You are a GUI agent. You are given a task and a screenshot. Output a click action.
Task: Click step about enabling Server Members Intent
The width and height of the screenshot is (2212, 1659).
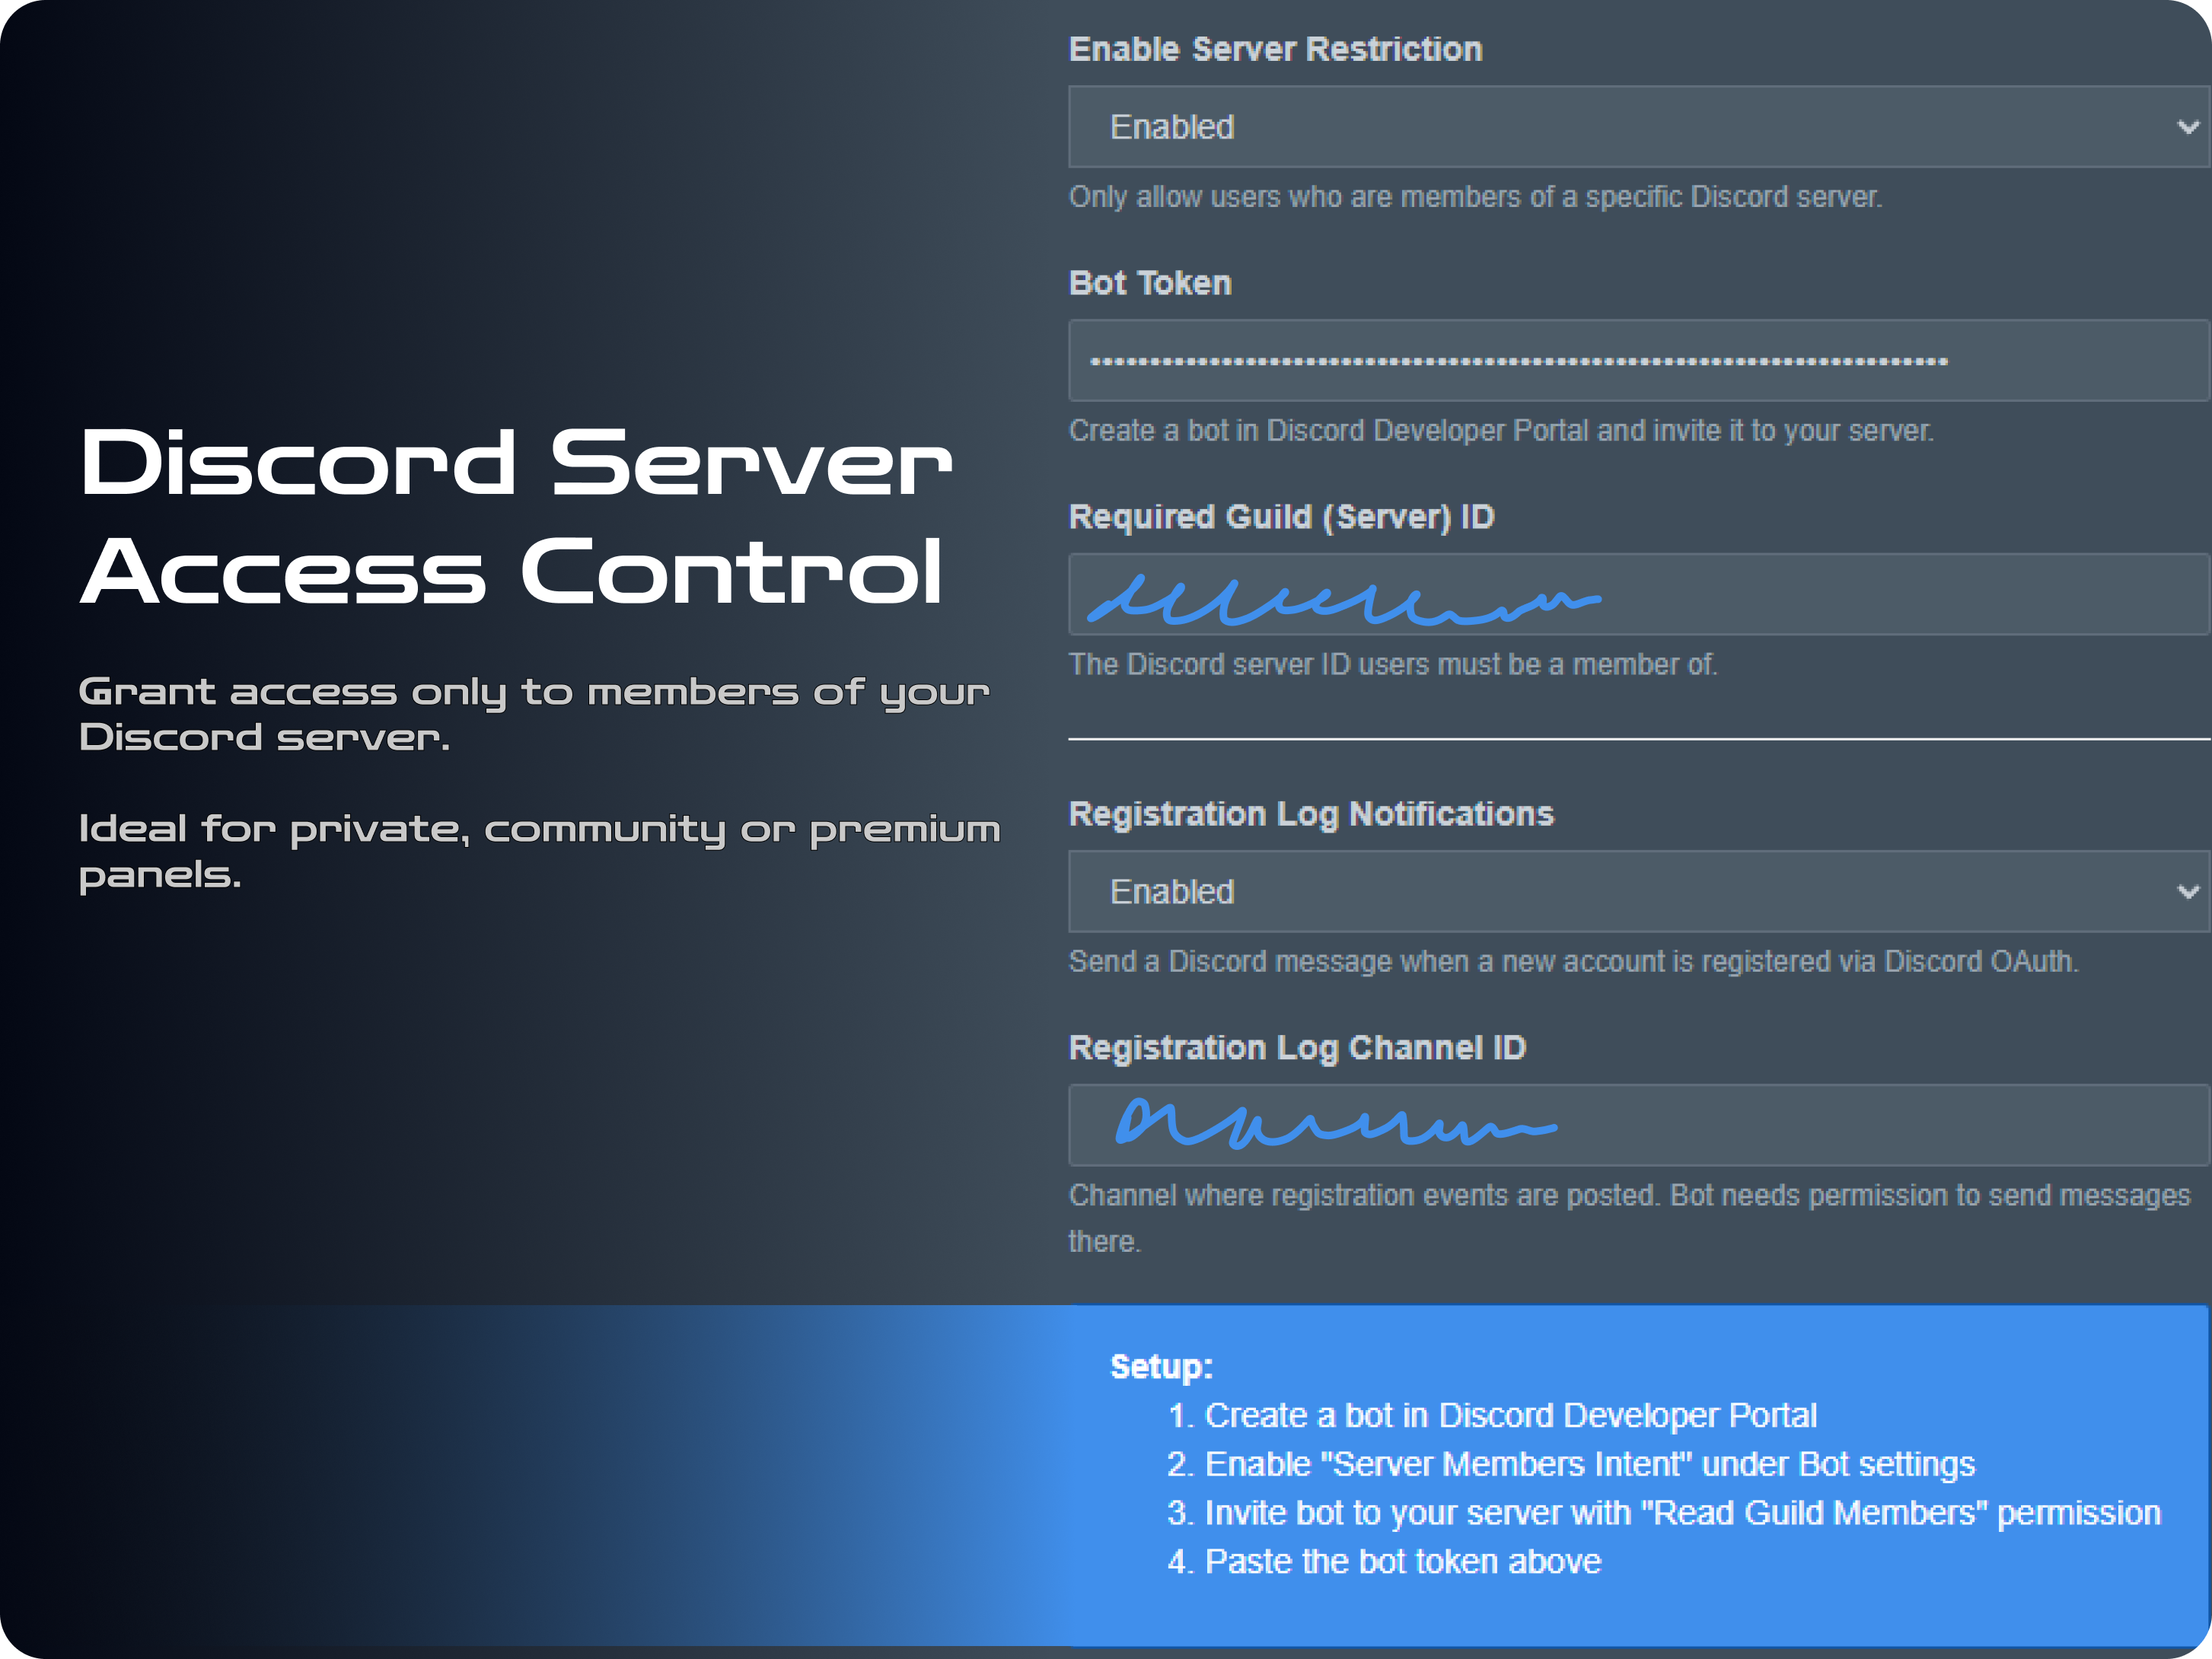[x=1589, y=1465]
